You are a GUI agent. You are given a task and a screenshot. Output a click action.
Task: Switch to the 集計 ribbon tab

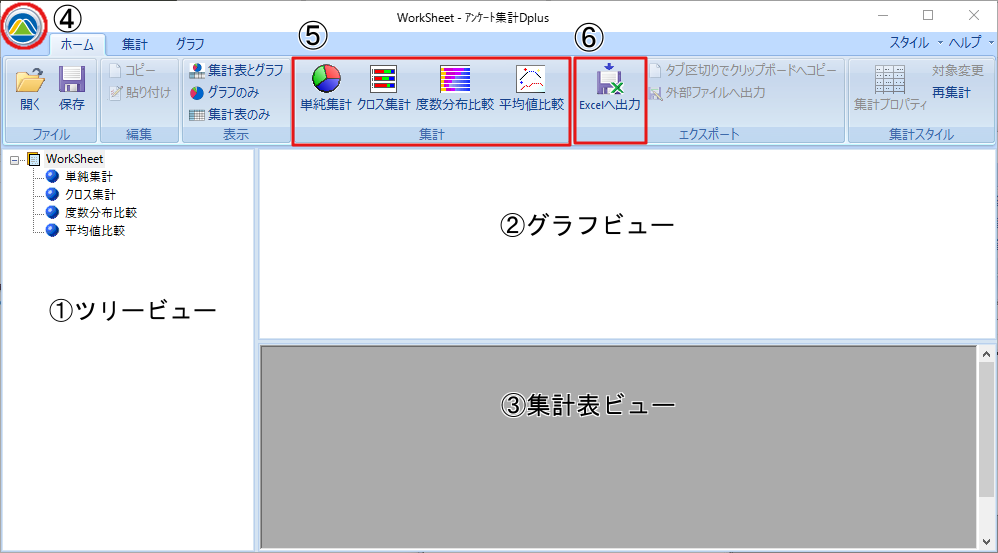[134, 44]
